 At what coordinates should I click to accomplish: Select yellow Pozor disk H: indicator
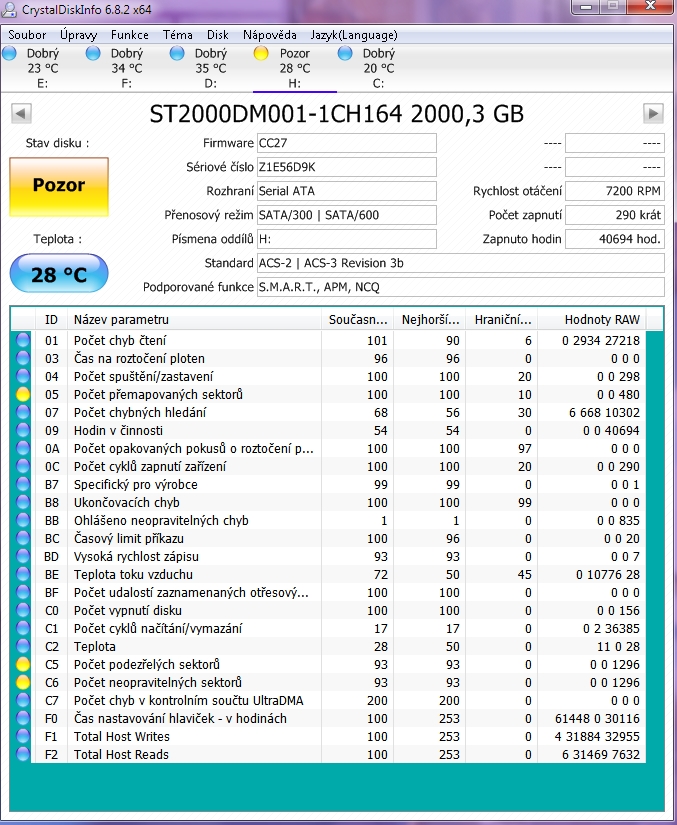[x=261, y=53]
